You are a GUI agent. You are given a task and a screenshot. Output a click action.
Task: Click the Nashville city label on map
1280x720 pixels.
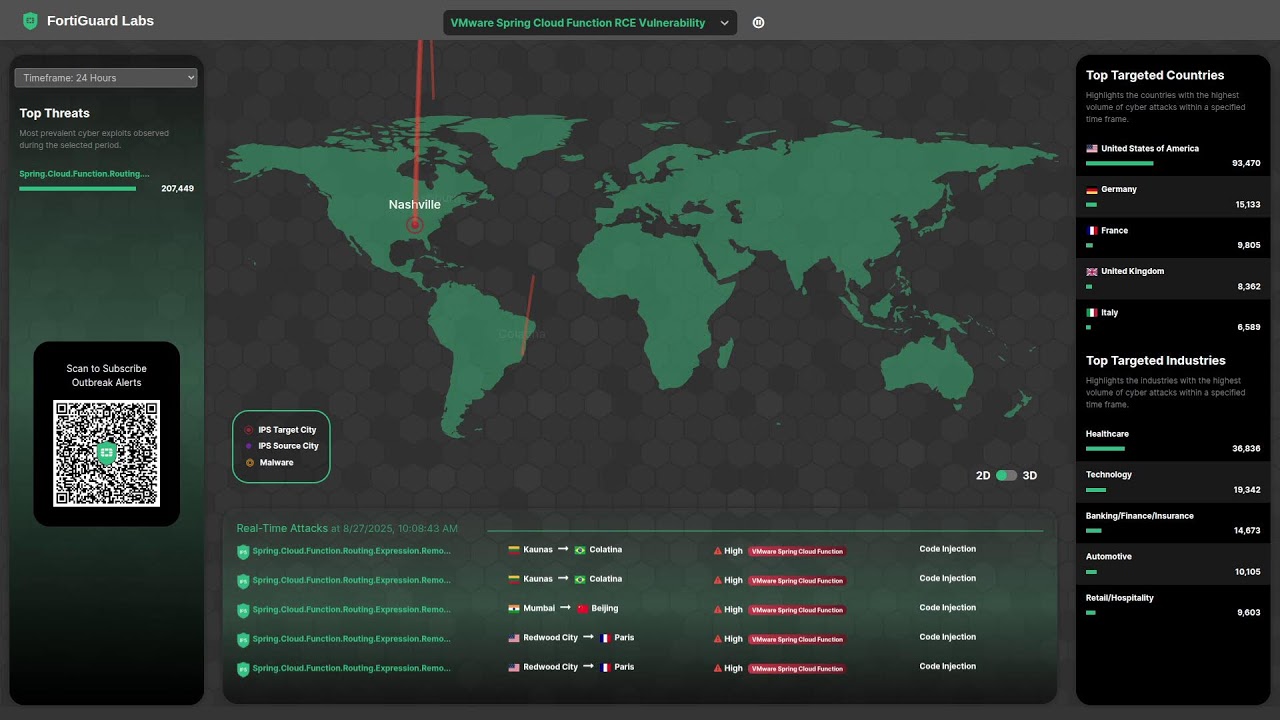(x=415, y=204)
